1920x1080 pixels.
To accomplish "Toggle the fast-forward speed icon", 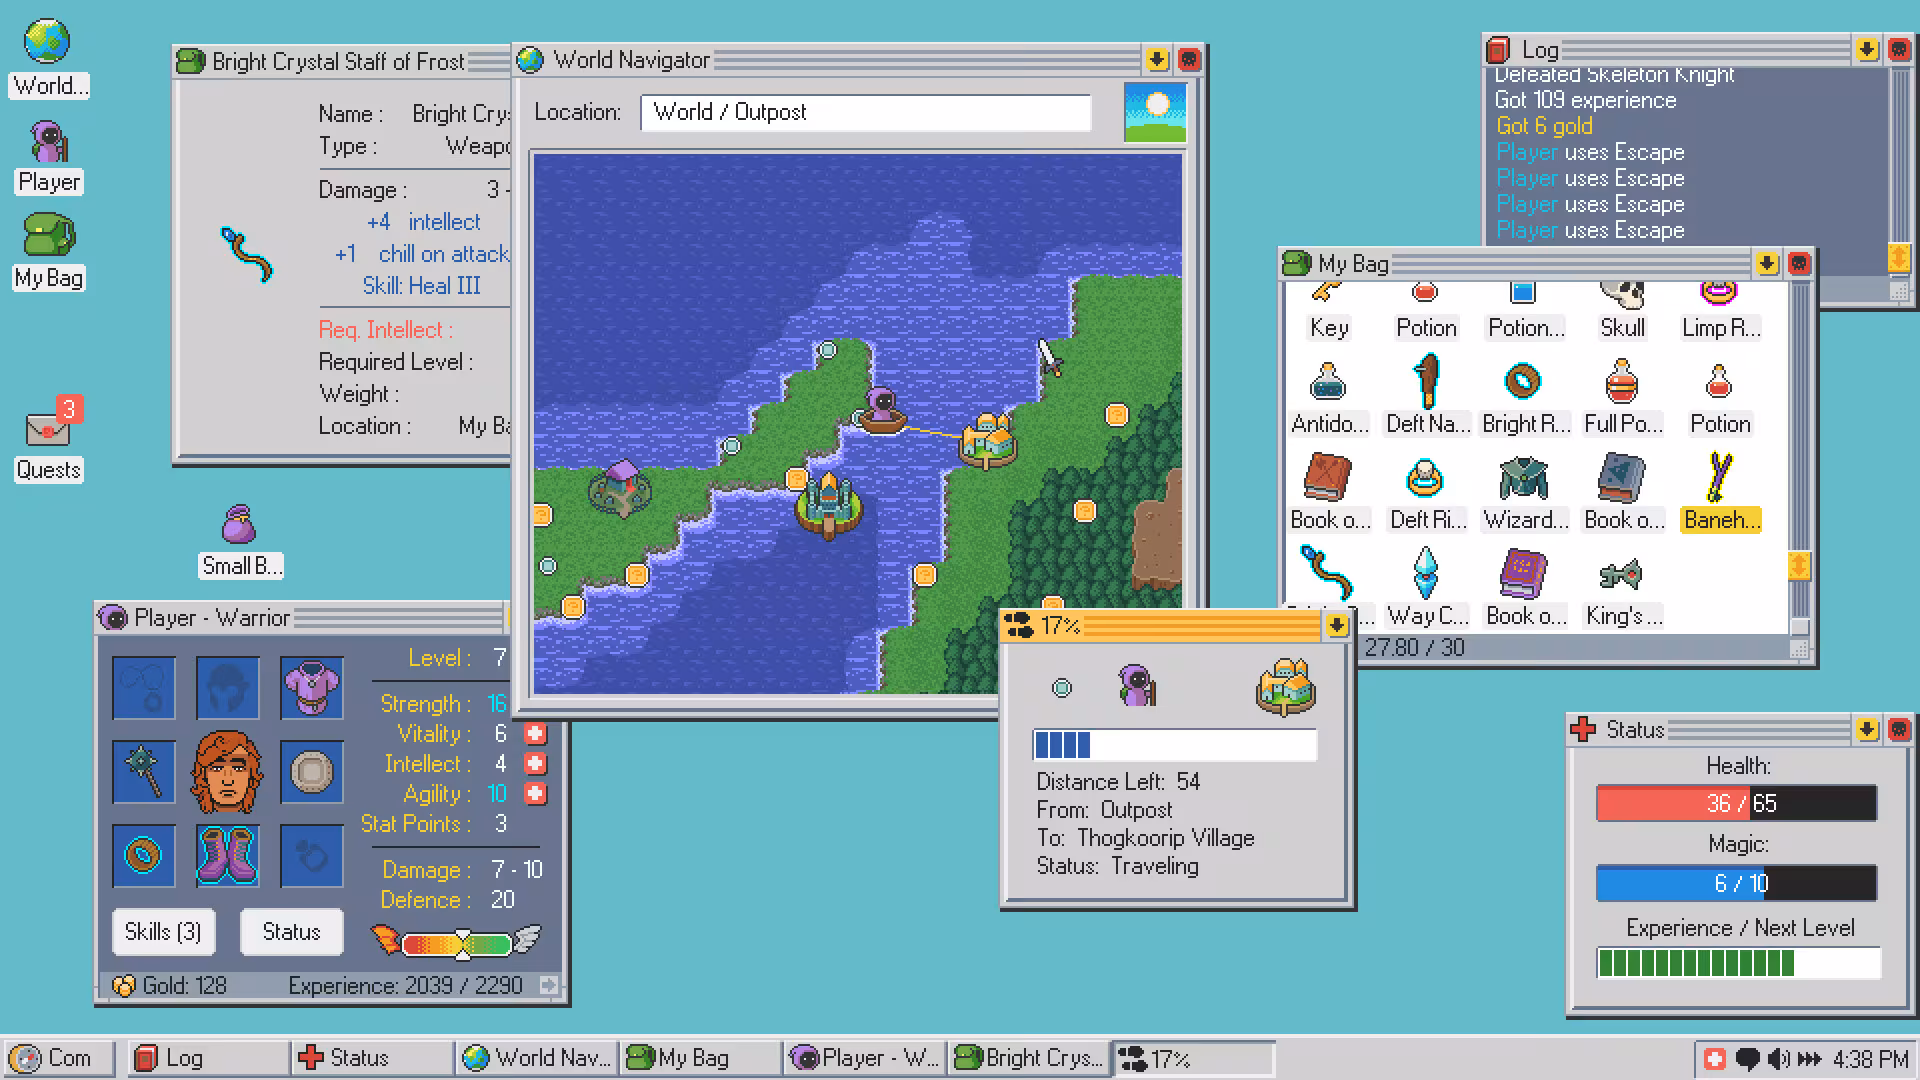I will pyautogui.click(x=1809, y=1058).
